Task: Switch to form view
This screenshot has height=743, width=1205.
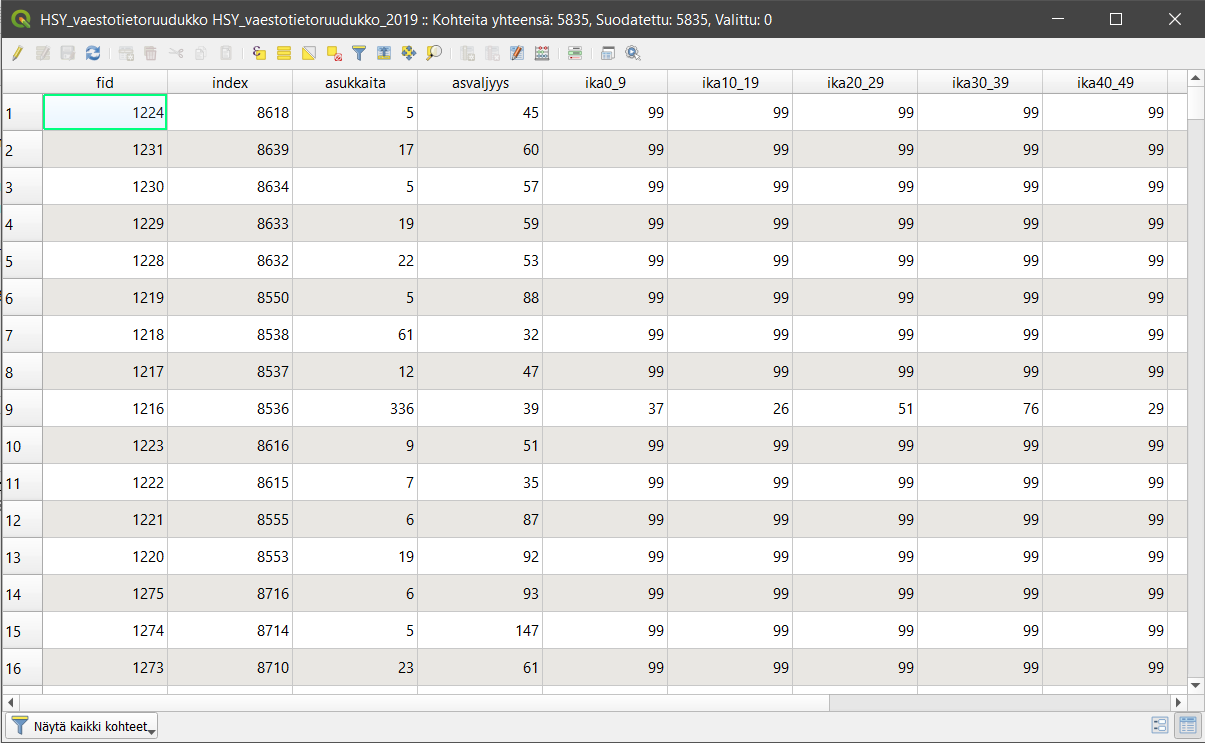Action: coord(1161,725)
